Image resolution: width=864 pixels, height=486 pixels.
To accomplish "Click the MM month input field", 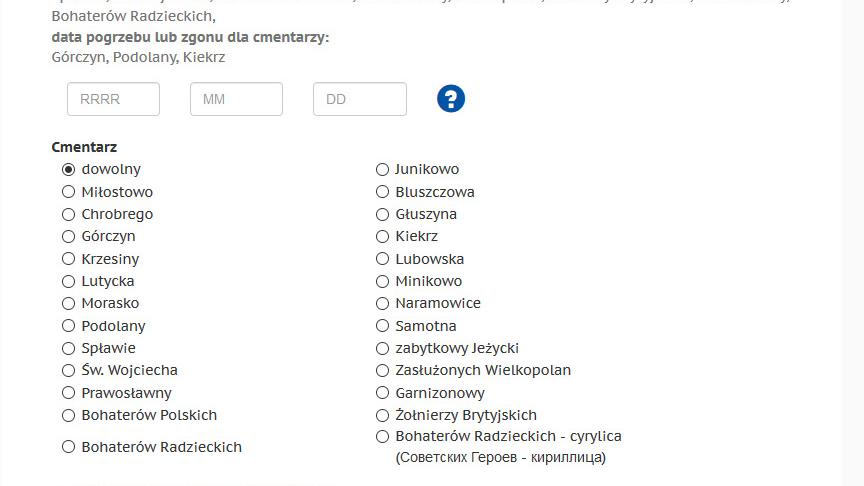I will point(236,99).
